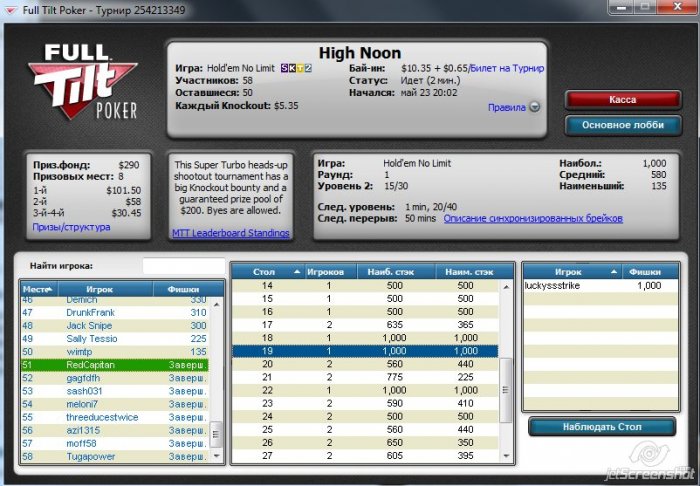This screenshot has height=486, width=700.
Task: Sort tables by Игроков column header
Action: tap(330, 272)
